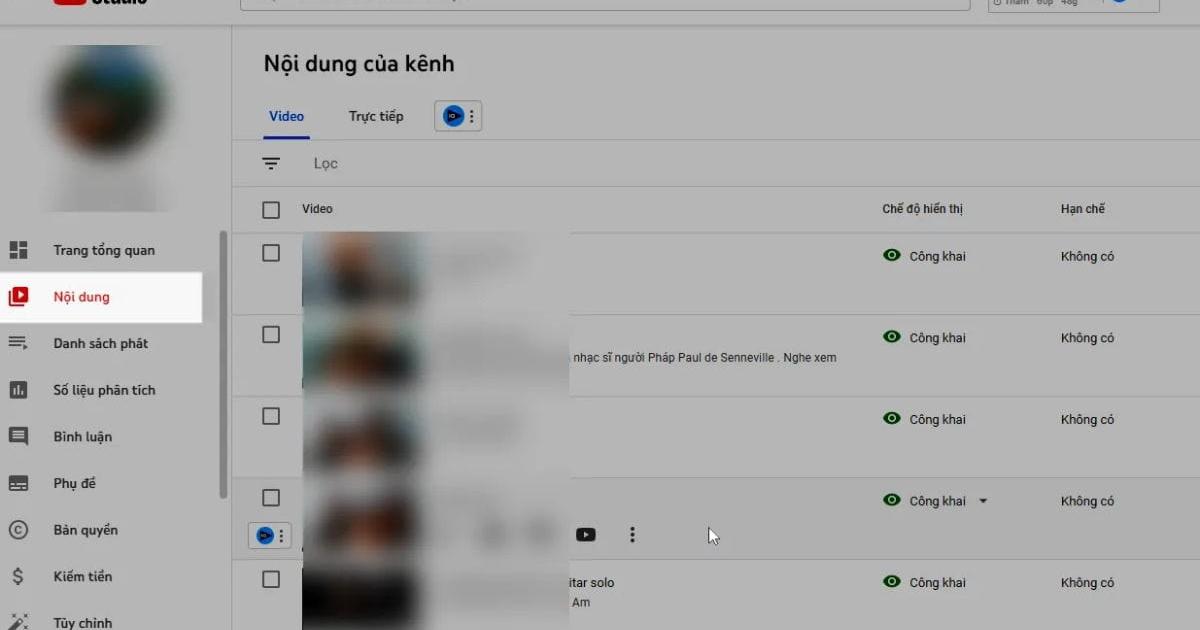
Task: Open Danh sách phát section
Action: (x=101, y=343)
